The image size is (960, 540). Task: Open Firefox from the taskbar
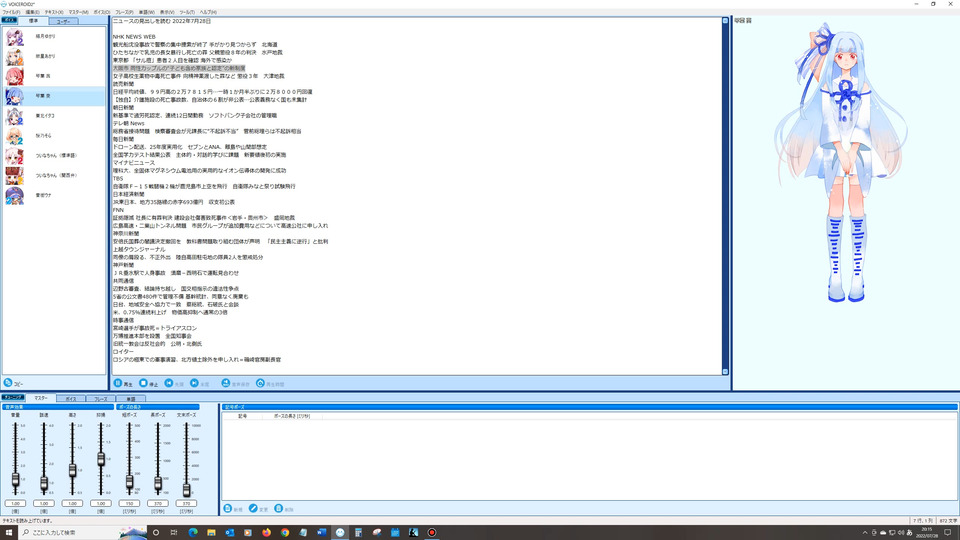[266, 533]
